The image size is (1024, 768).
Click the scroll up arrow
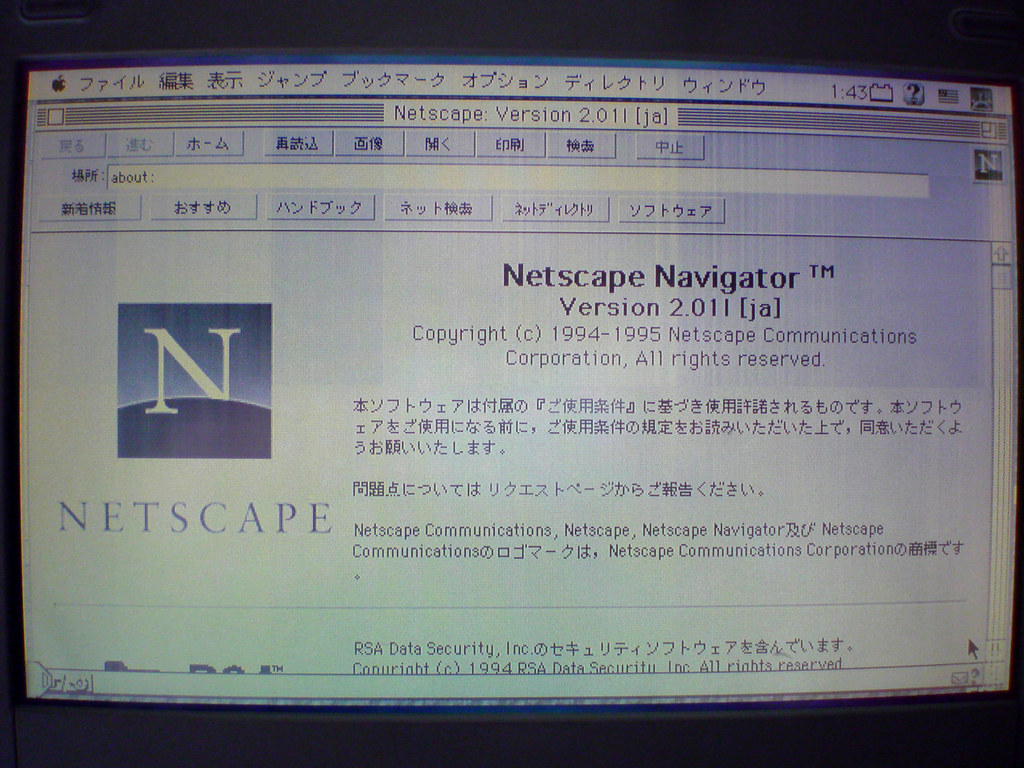coord(1000,255)
